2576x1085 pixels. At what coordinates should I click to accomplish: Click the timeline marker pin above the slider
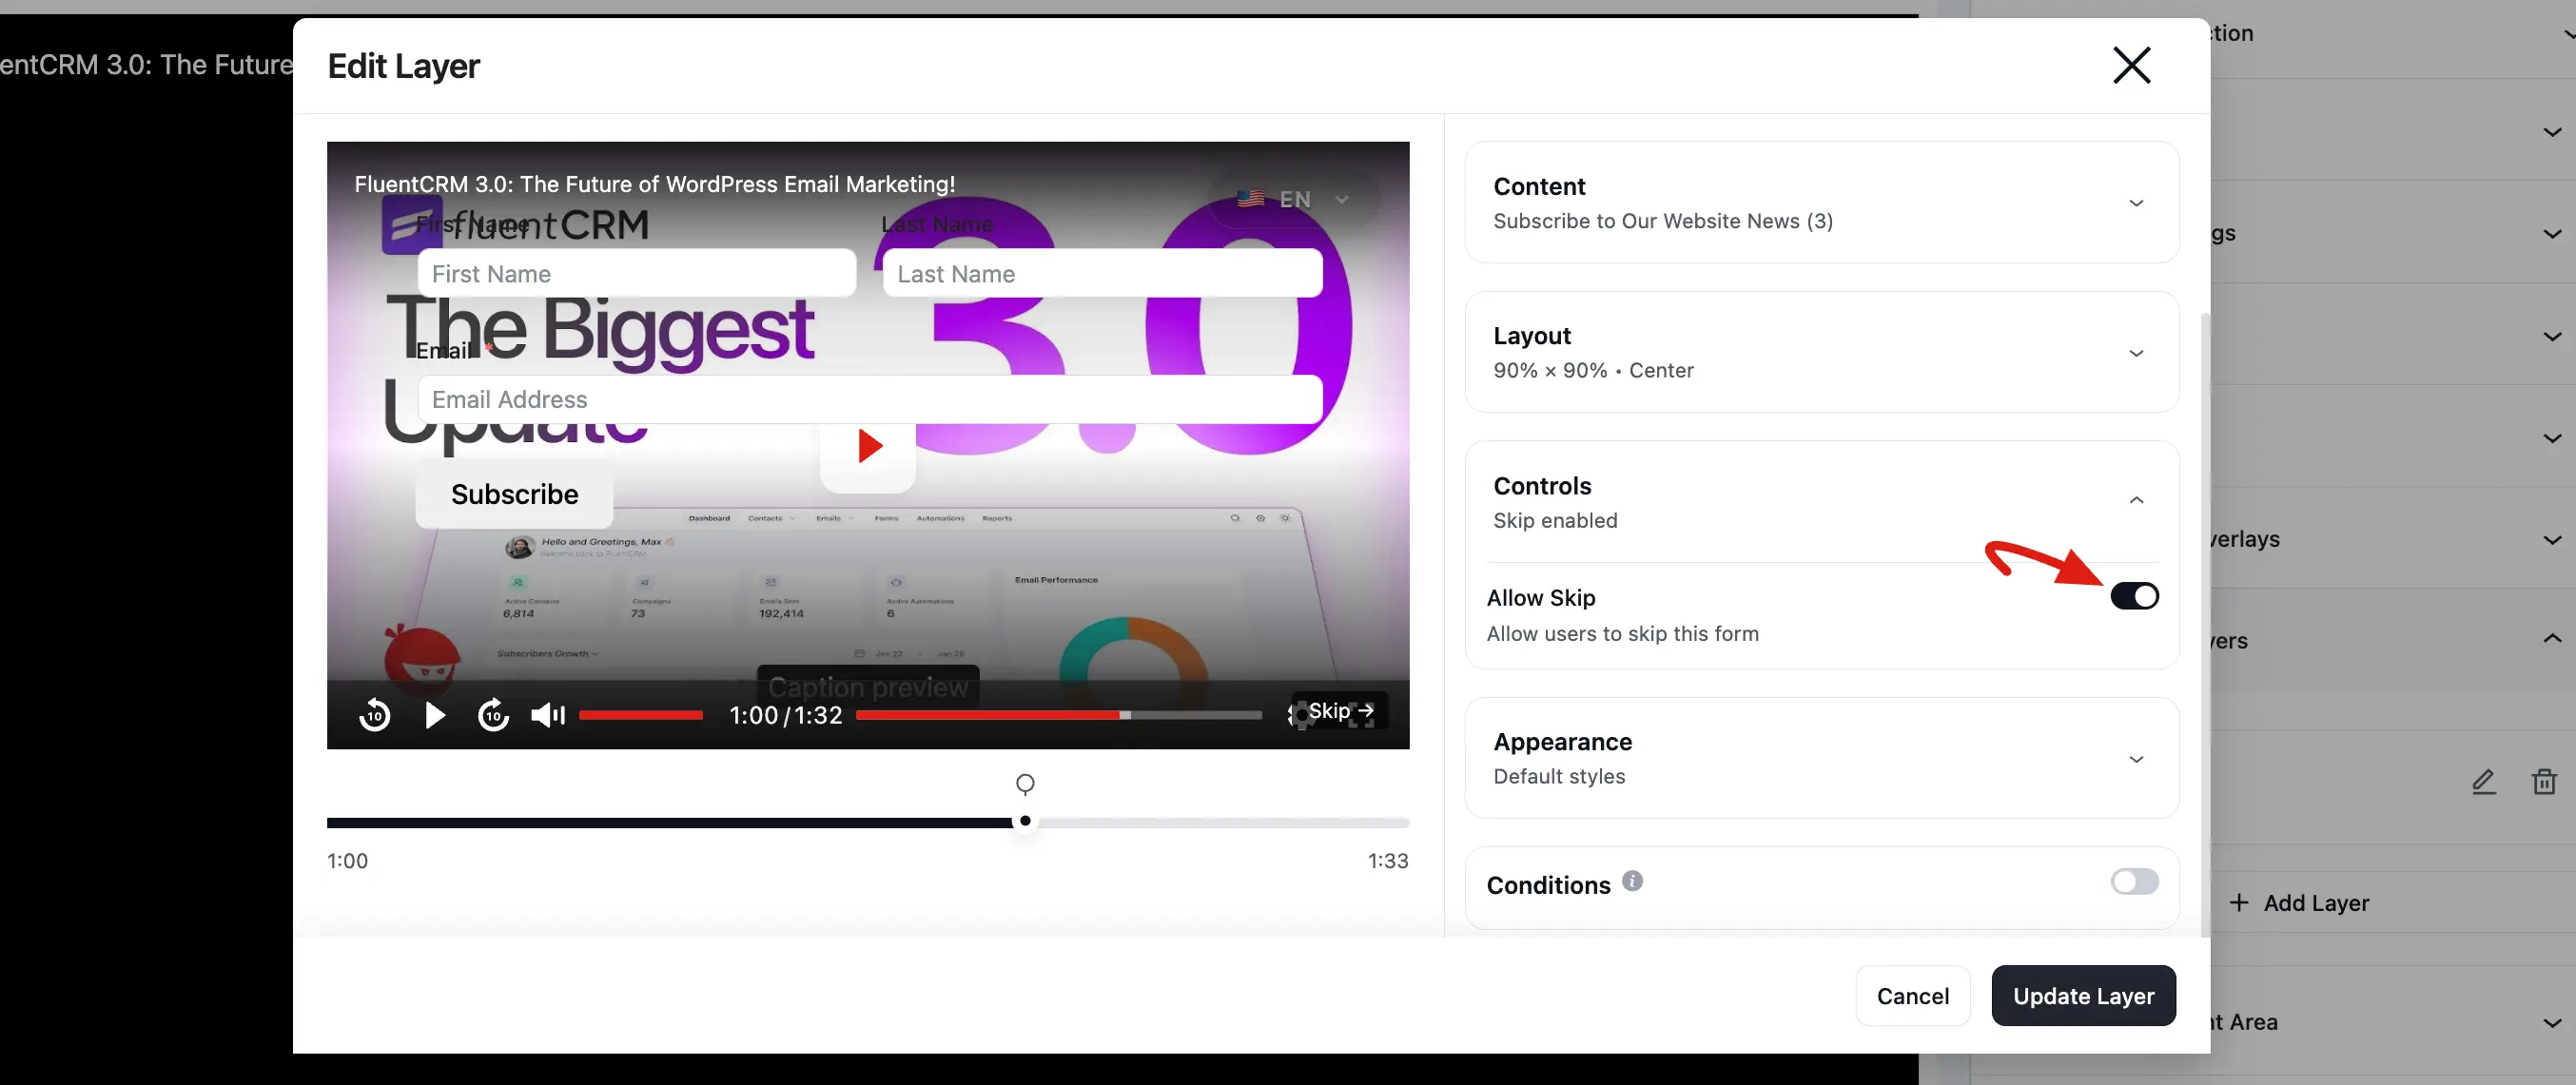coord(1025,784)
